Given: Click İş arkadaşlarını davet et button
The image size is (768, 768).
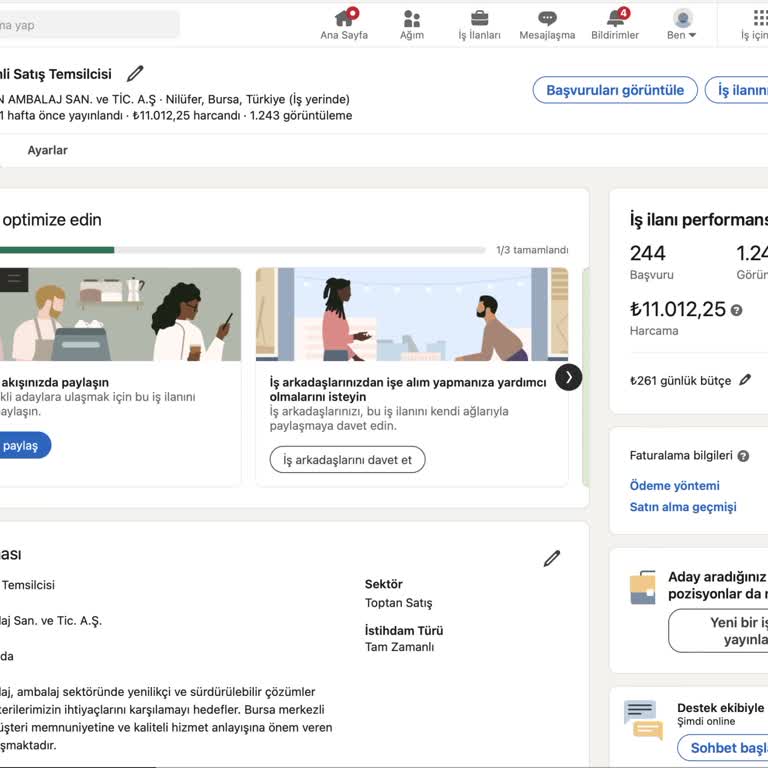Looking at the screenshot, I should click(347, 460).
